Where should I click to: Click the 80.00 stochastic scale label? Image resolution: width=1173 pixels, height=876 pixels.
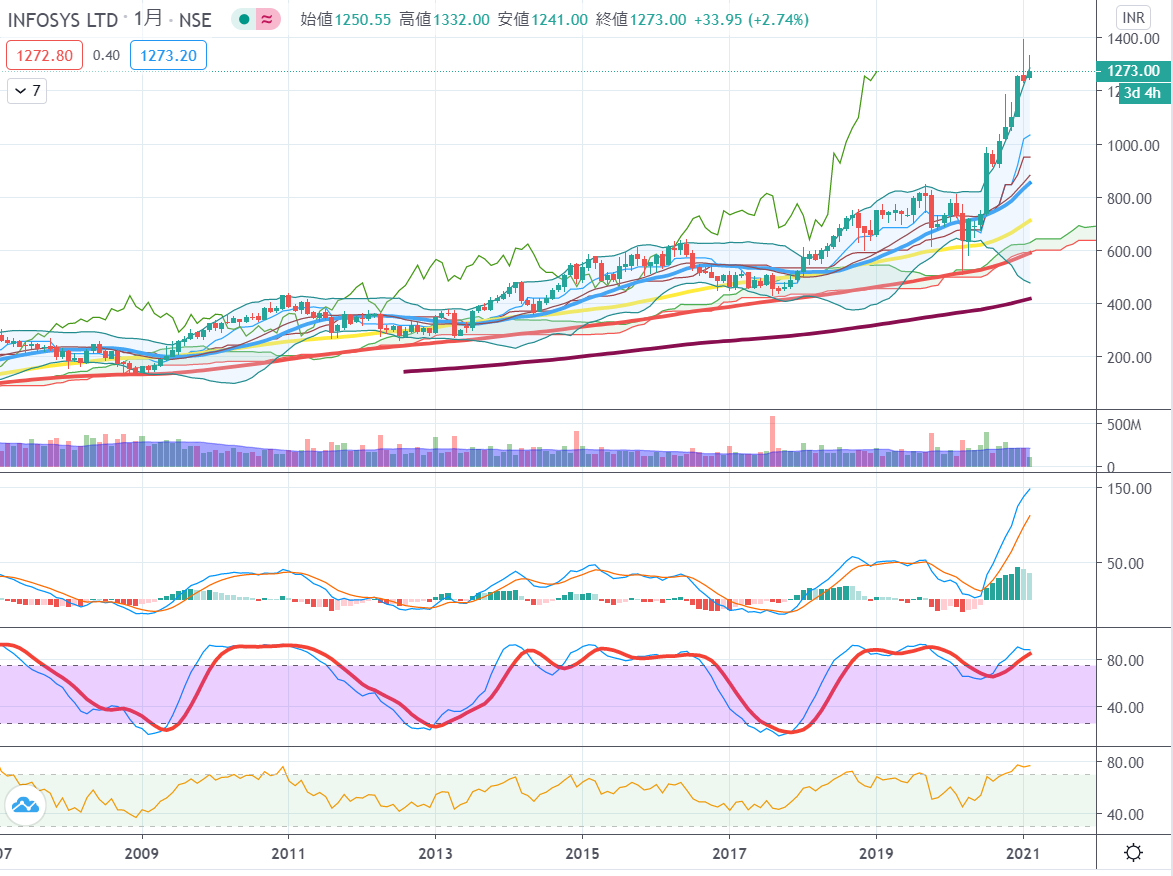[x=1126, y=661]
